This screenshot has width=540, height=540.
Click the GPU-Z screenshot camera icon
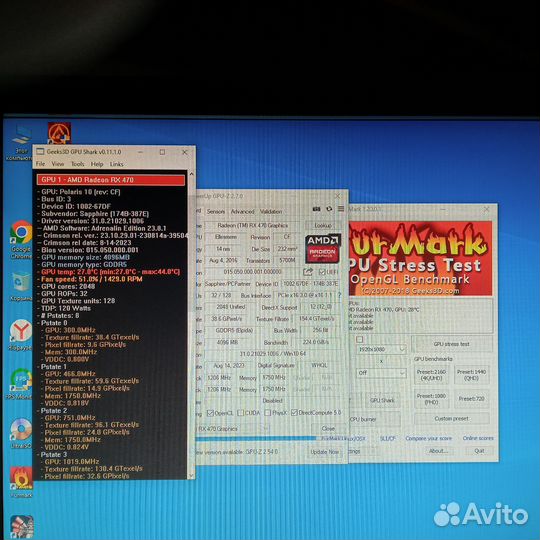coord(316,209)
